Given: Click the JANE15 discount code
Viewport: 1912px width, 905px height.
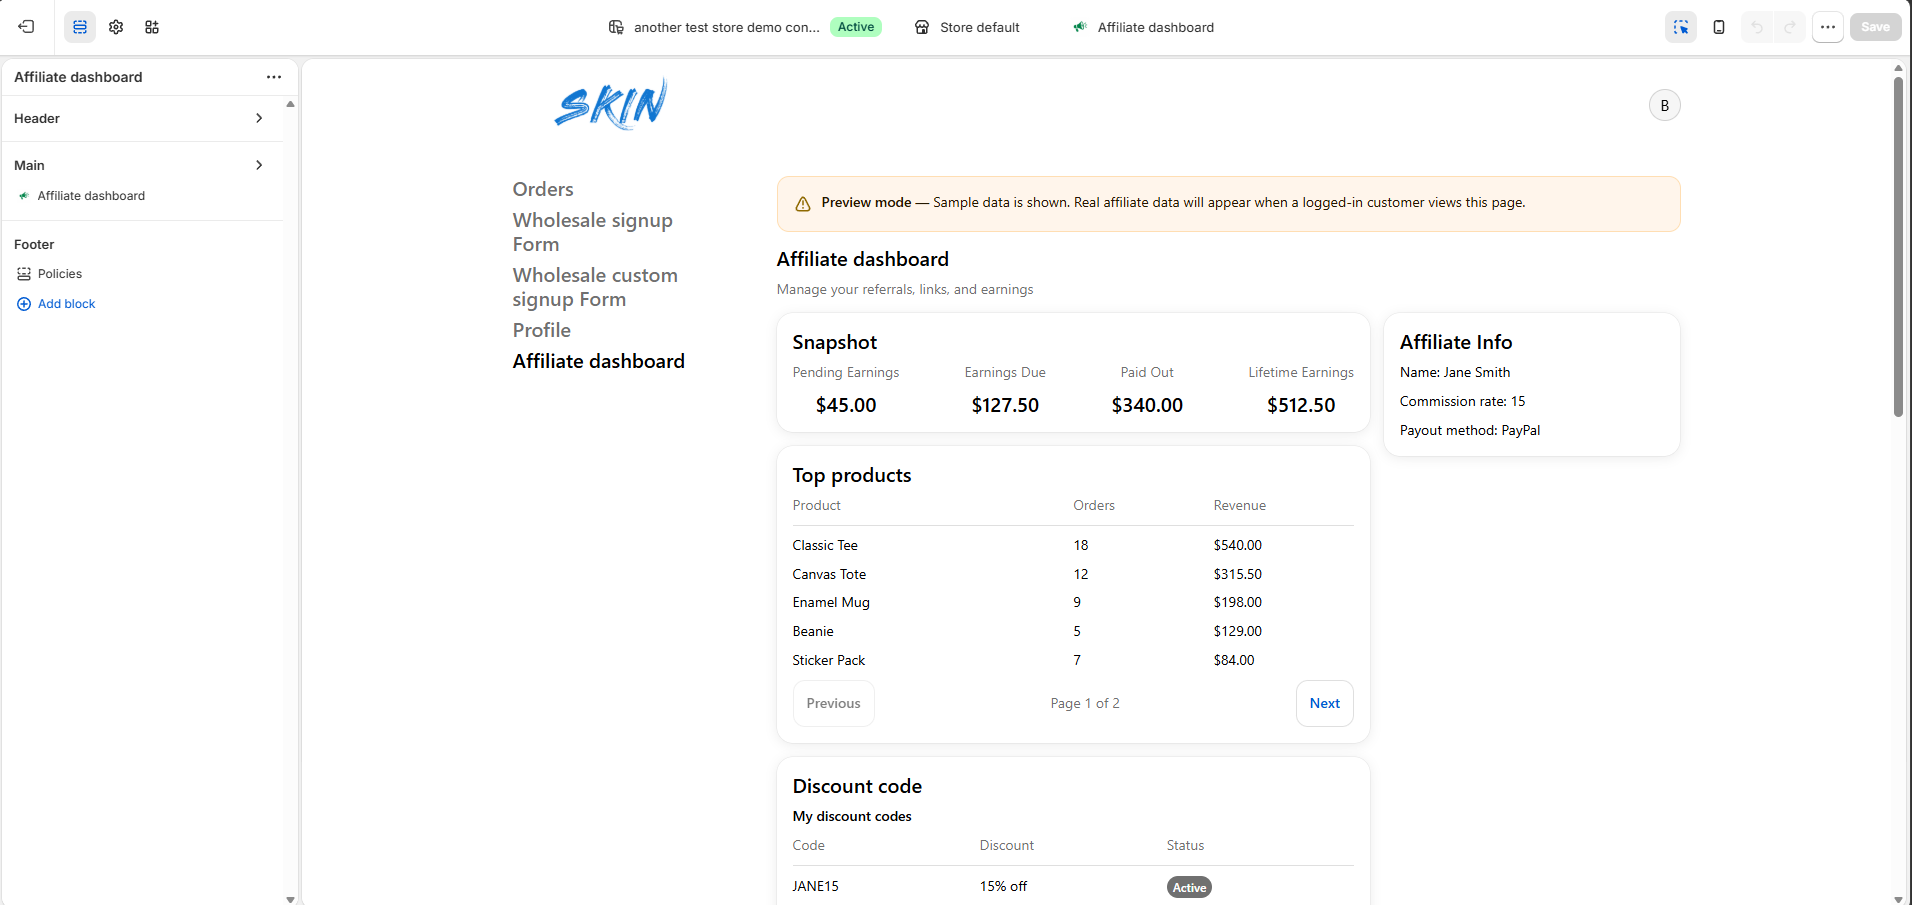Looking at the screenshot, I should coord(816,886).
